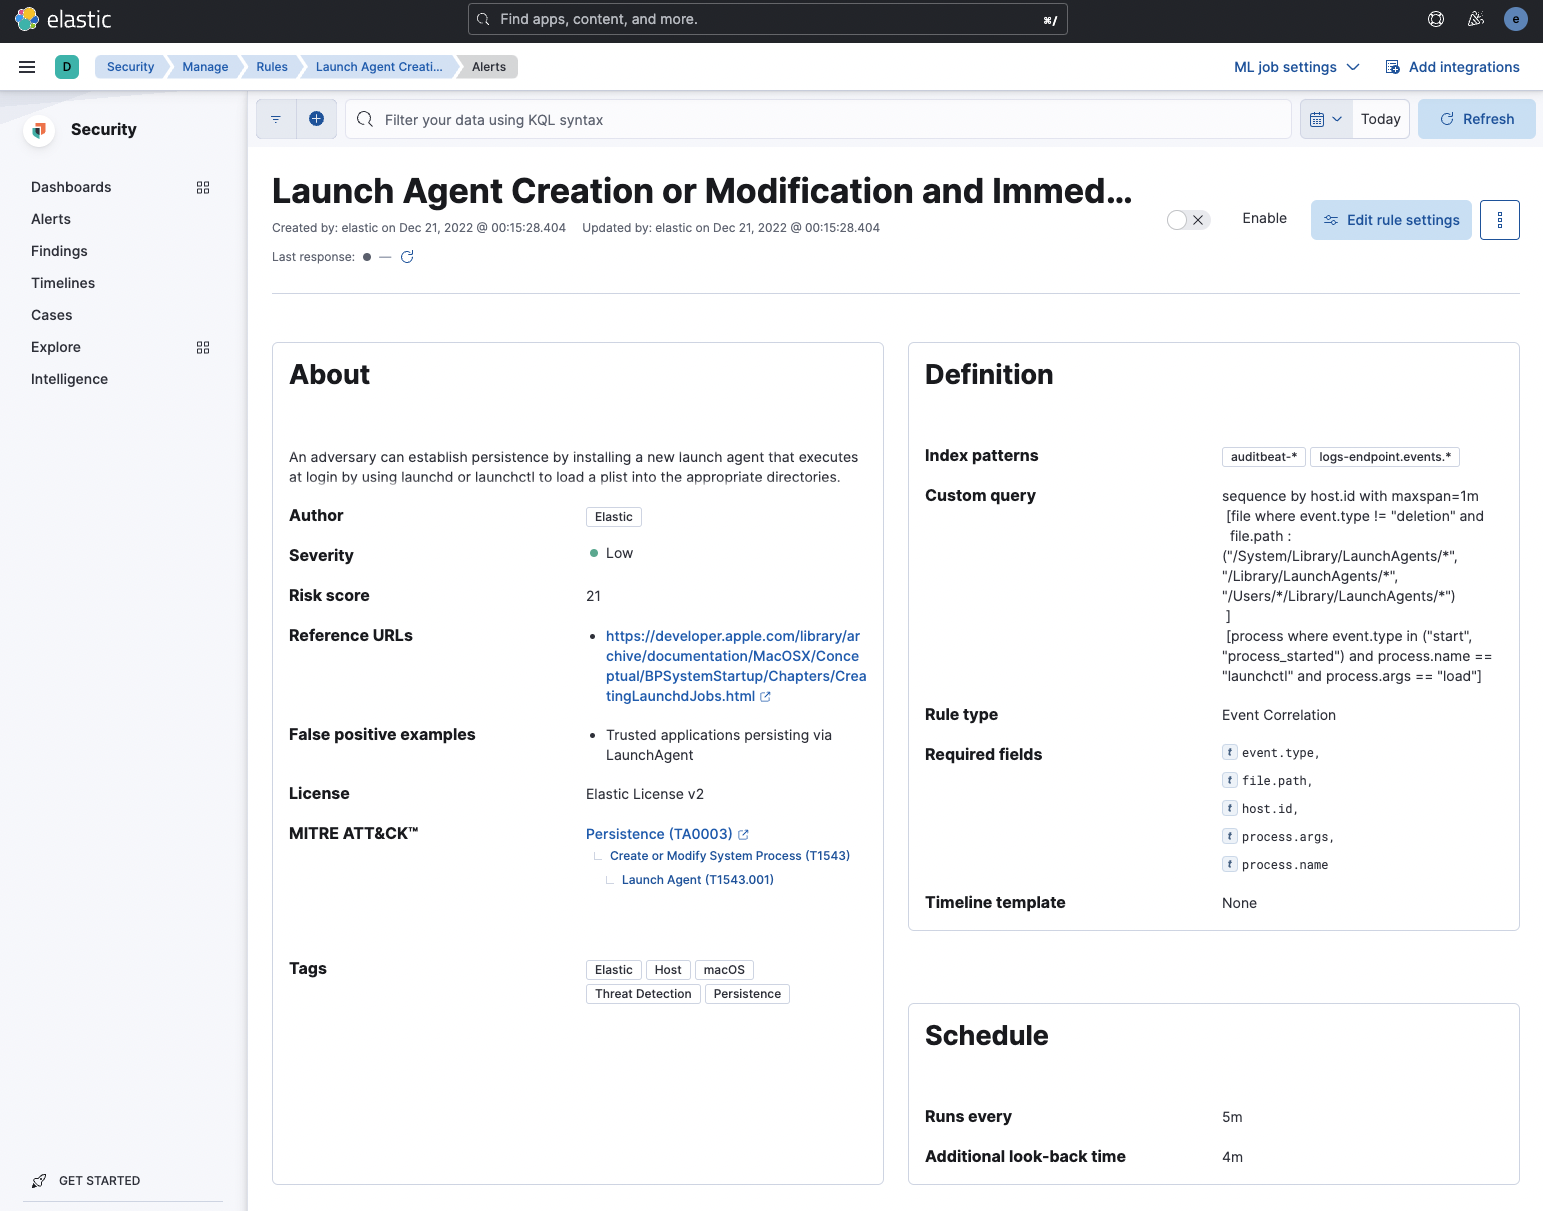
Task: Select Intelligence in the Security sidebar
Action: click(69, 379)
